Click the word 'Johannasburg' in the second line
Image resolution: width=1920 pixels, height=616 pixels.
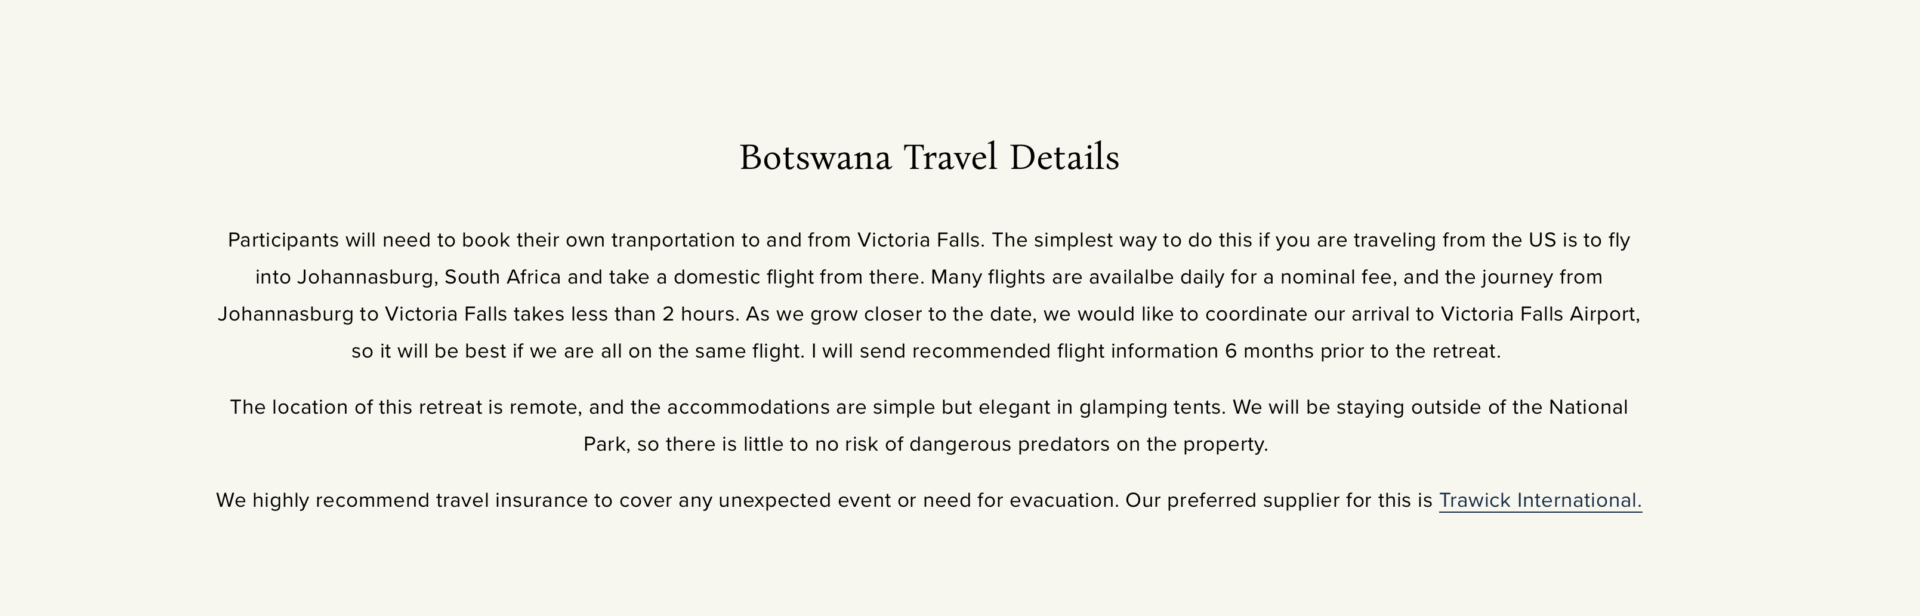[x=365, y=277]
